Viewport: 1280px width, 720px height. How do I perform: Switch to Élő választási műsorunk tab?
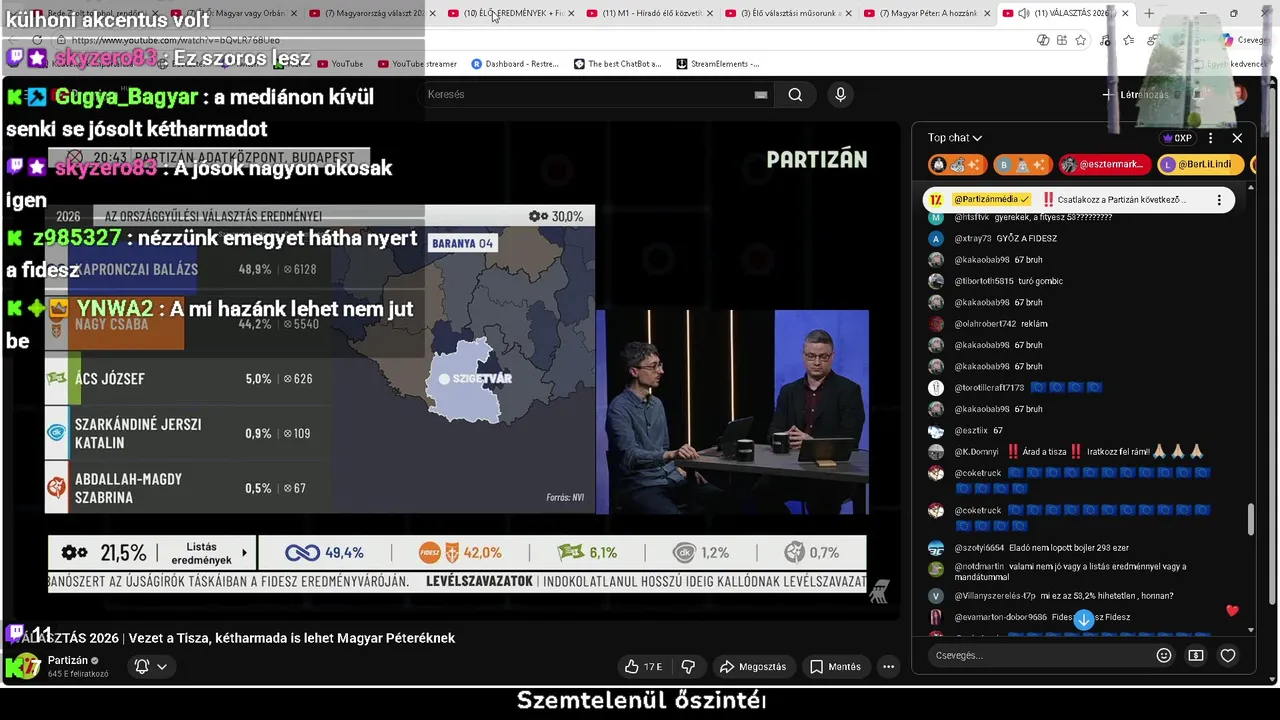coord(787,13)
